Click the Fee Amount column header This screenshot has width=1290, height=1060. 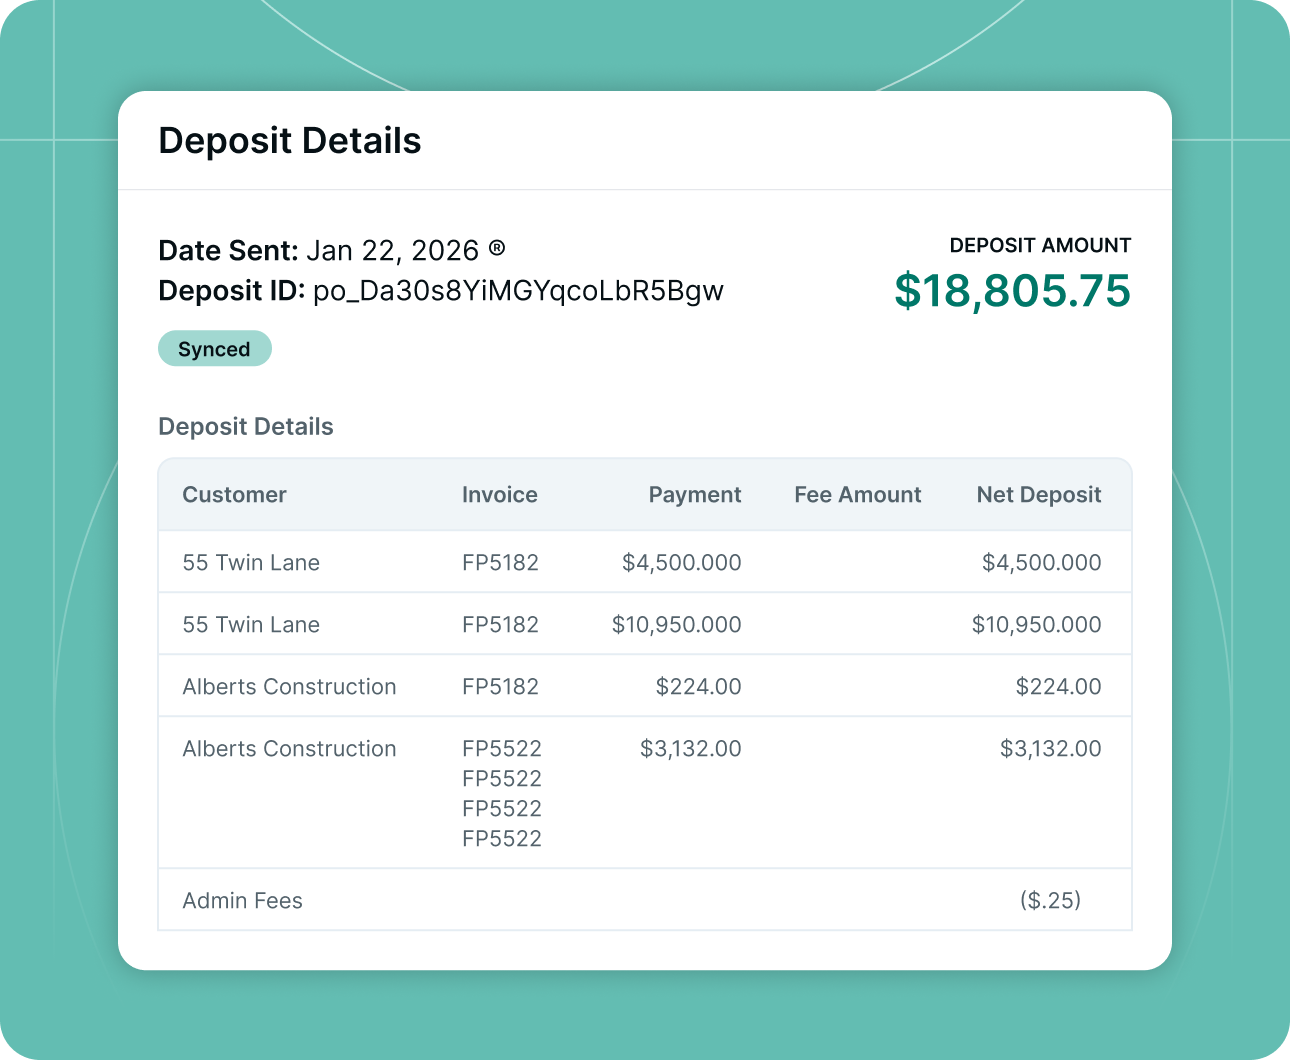[x=858, y=495]
